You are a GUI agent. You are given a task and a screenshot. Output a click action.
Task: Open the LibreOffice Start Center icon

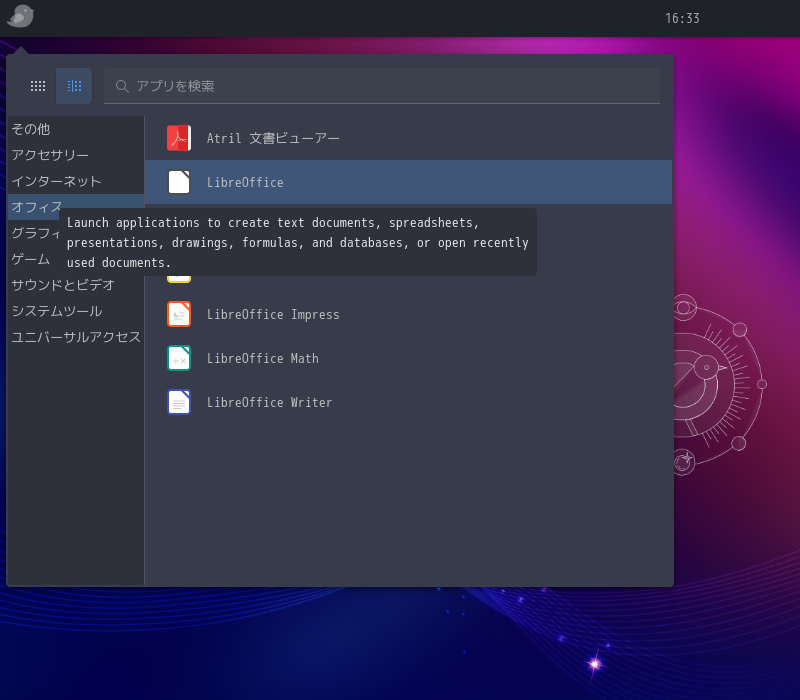[x=179, y=182]
